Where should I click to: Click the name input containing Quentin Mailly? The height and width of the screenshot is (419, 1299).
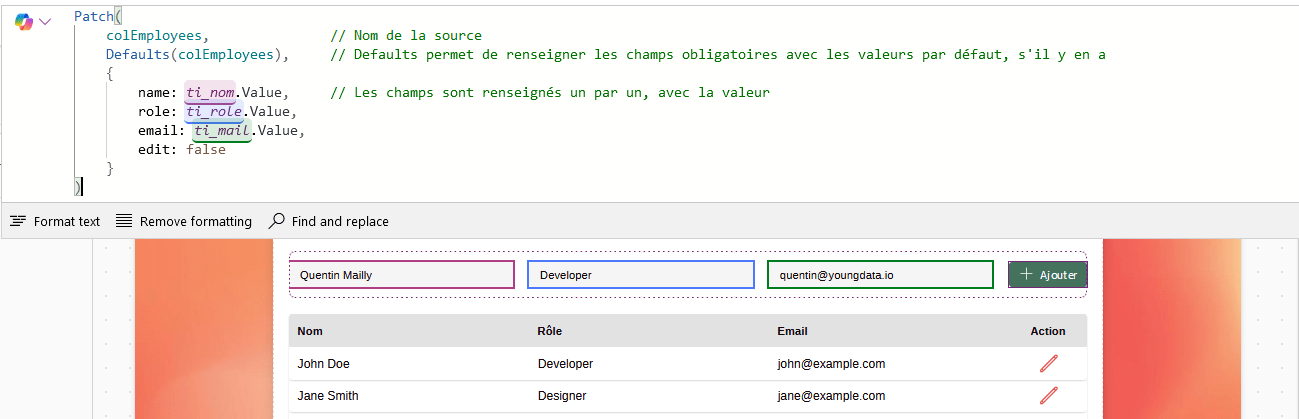pyautogui.click(x=402, y=274)
